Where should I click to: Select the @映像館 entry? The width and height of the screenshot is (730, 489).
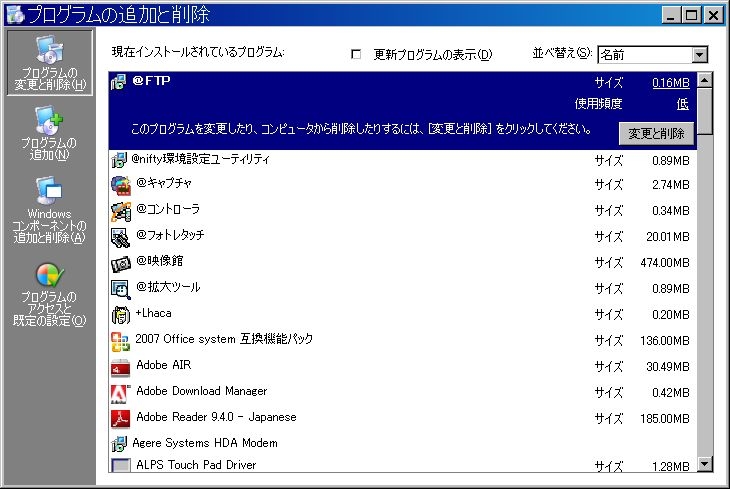click(403, 264)
